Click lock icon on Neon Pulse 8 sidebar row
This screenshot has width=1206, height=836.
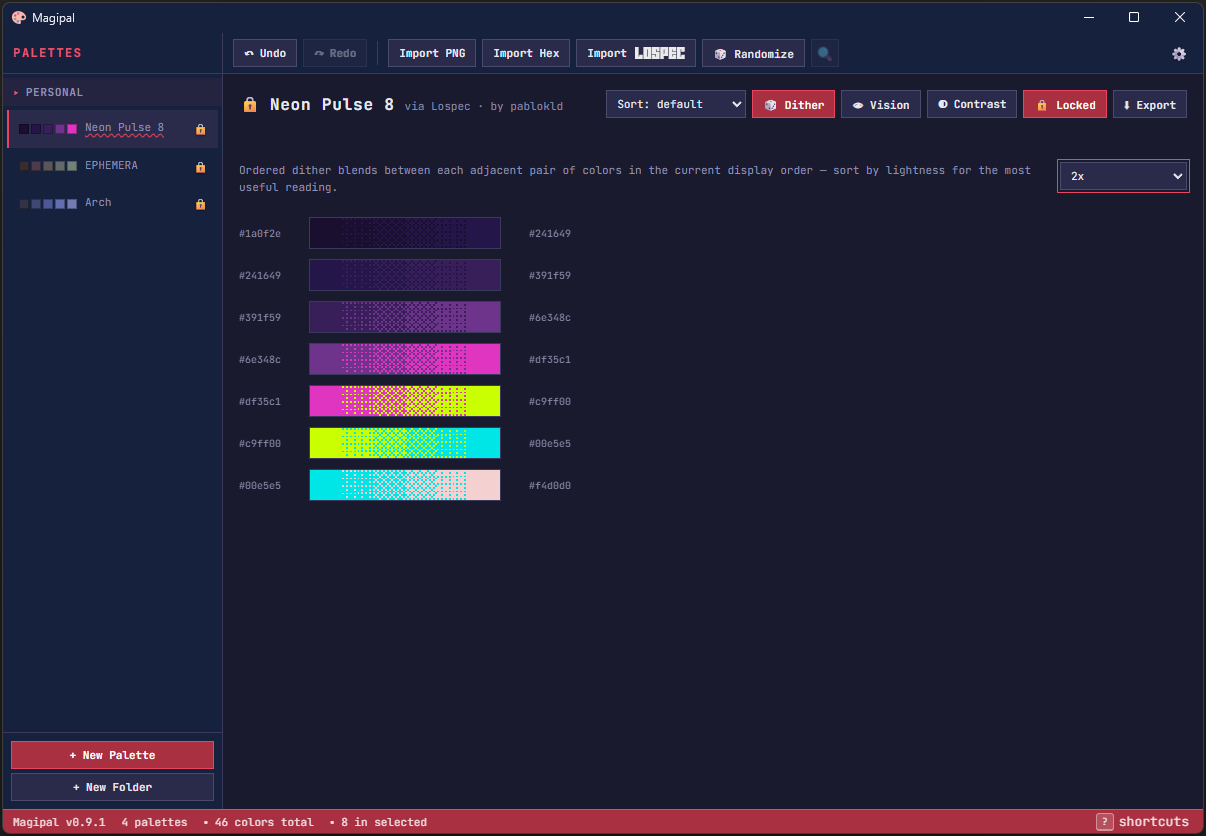coord(200,129)
